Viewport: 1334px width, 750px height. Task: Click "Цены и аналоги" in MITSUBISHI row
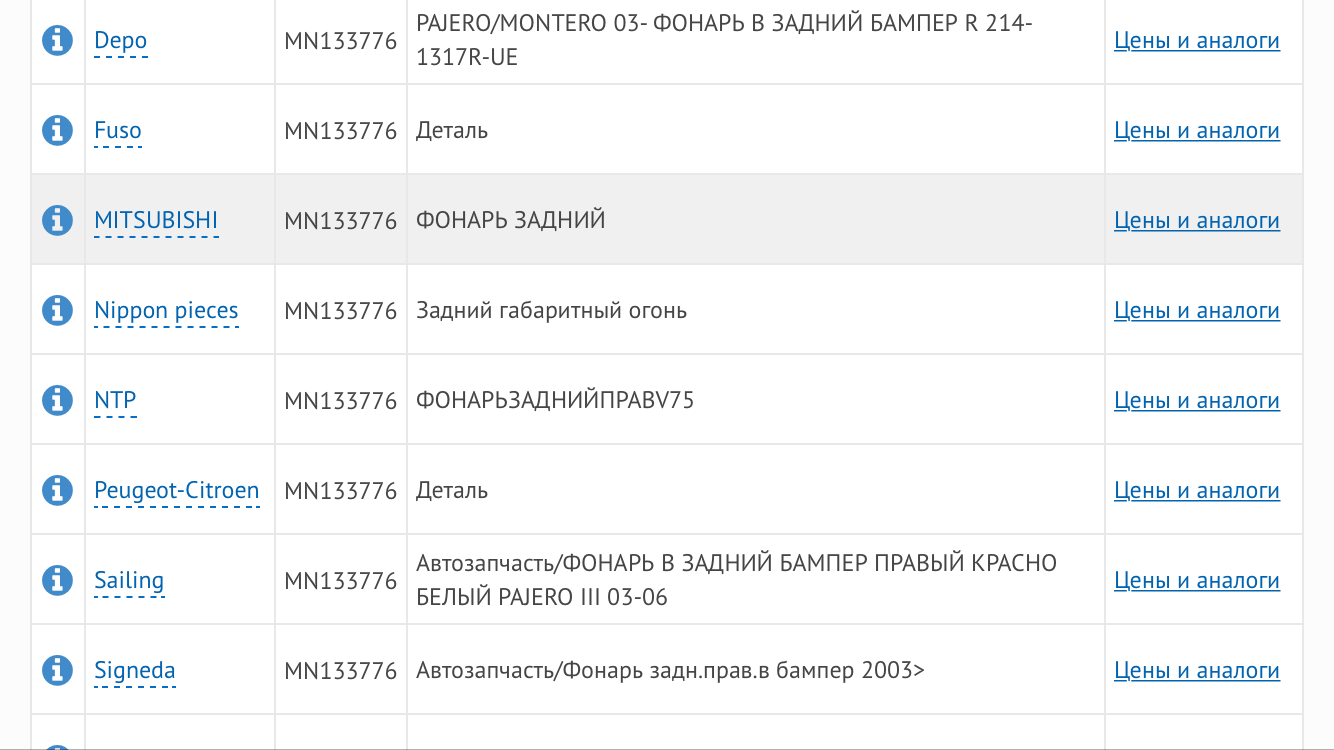1196,221
